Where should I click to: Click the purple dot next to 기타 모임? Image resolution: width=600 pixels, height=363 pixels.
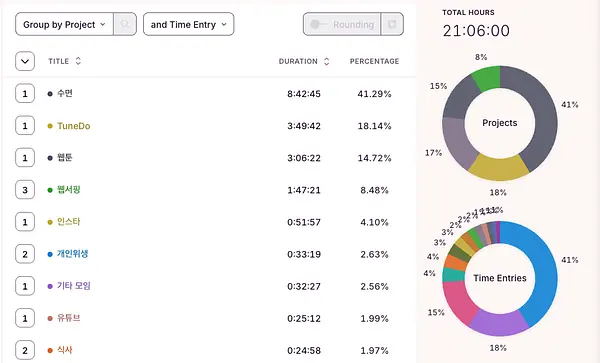(x=50, y=286)
